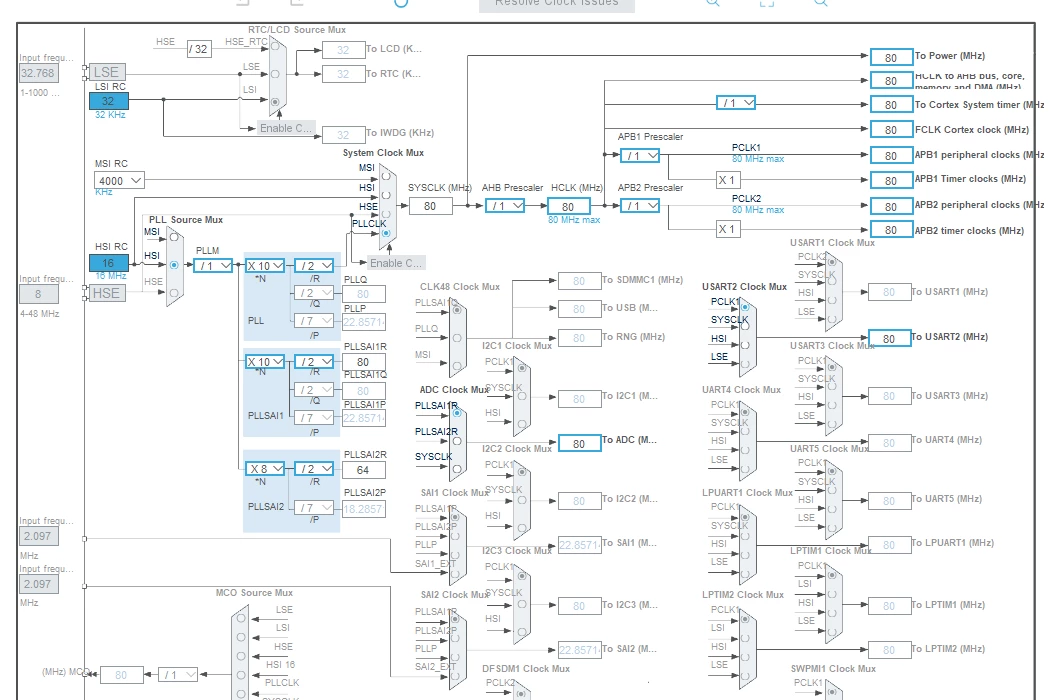Open the APB2 Prescaler dropdown
The height and width of the screenshot is (700, 1053).
point(640,206)
